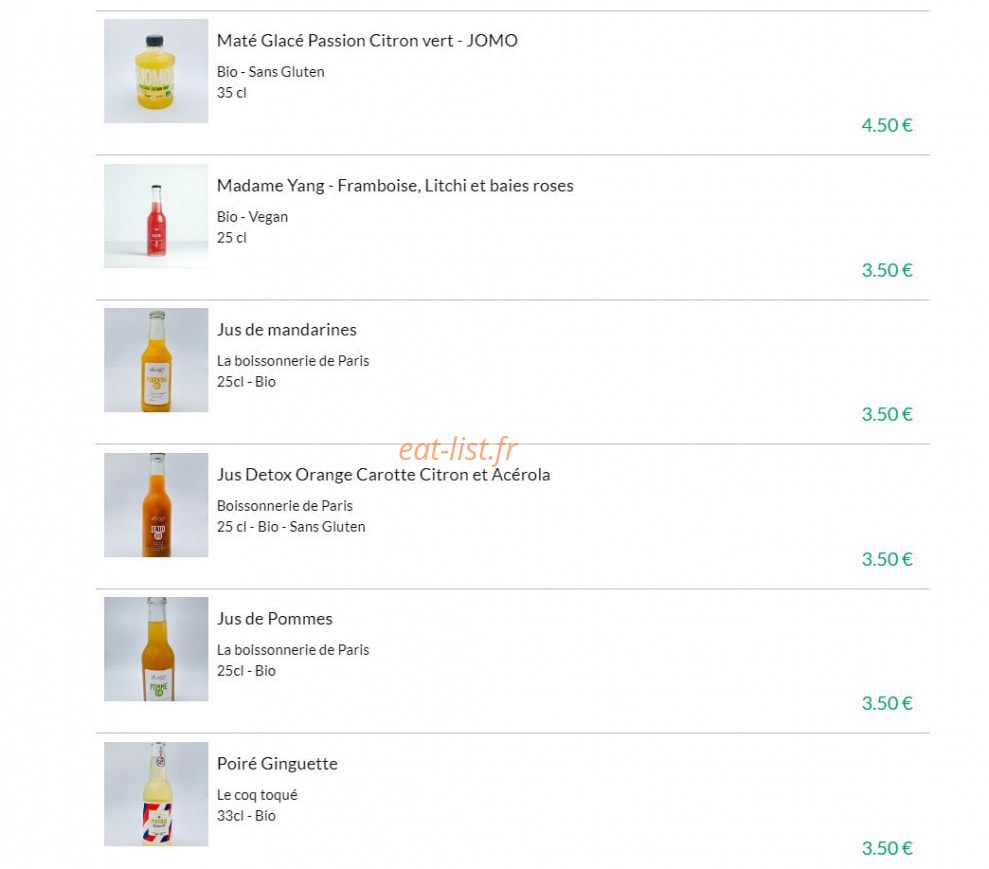Click the eat-list.fr watermark text
989x869 pixels.
pos(458,449)
